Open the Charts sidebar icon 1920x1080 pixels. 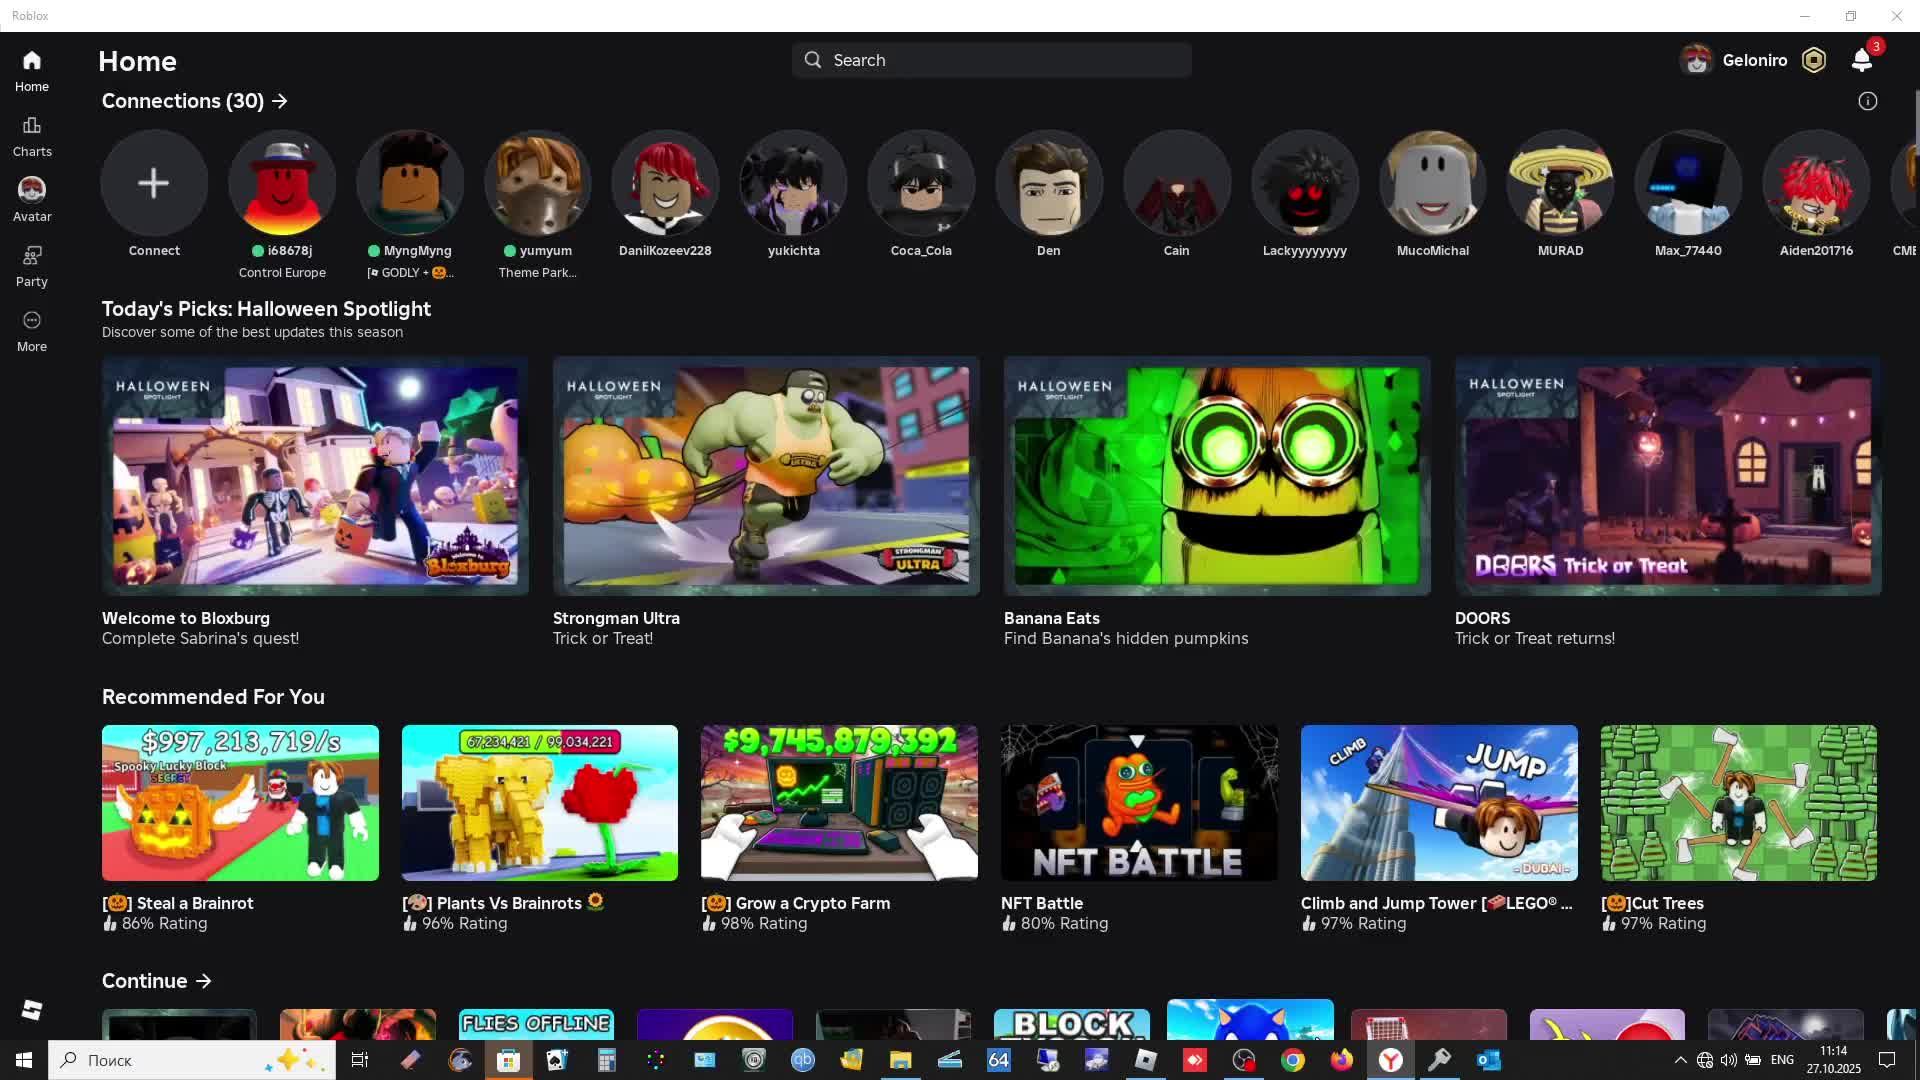(32, 136)
